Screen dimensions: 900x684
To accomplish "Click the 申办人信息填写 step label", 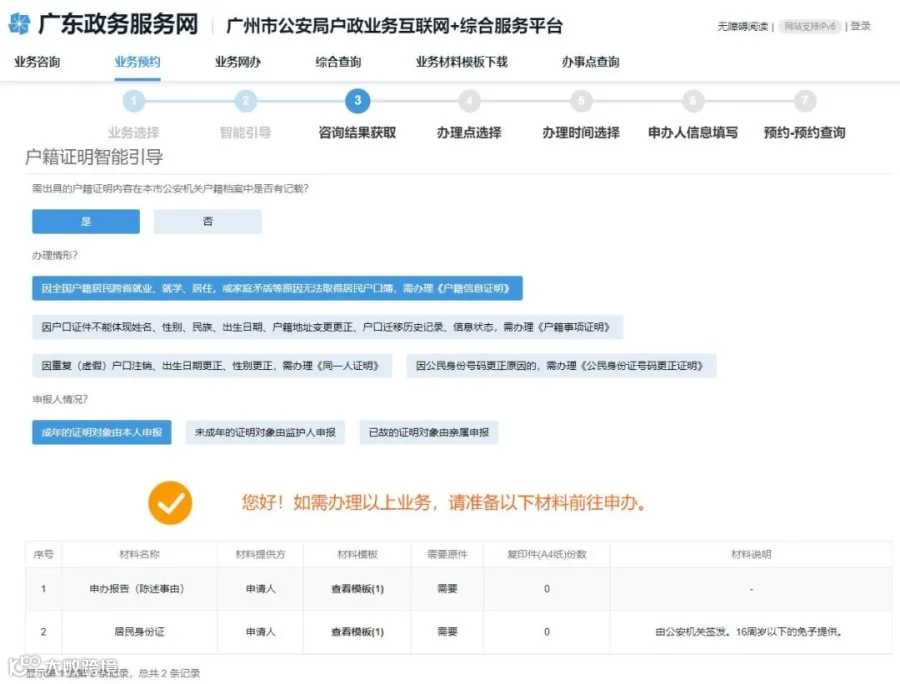I will click(x=693, y=133).
